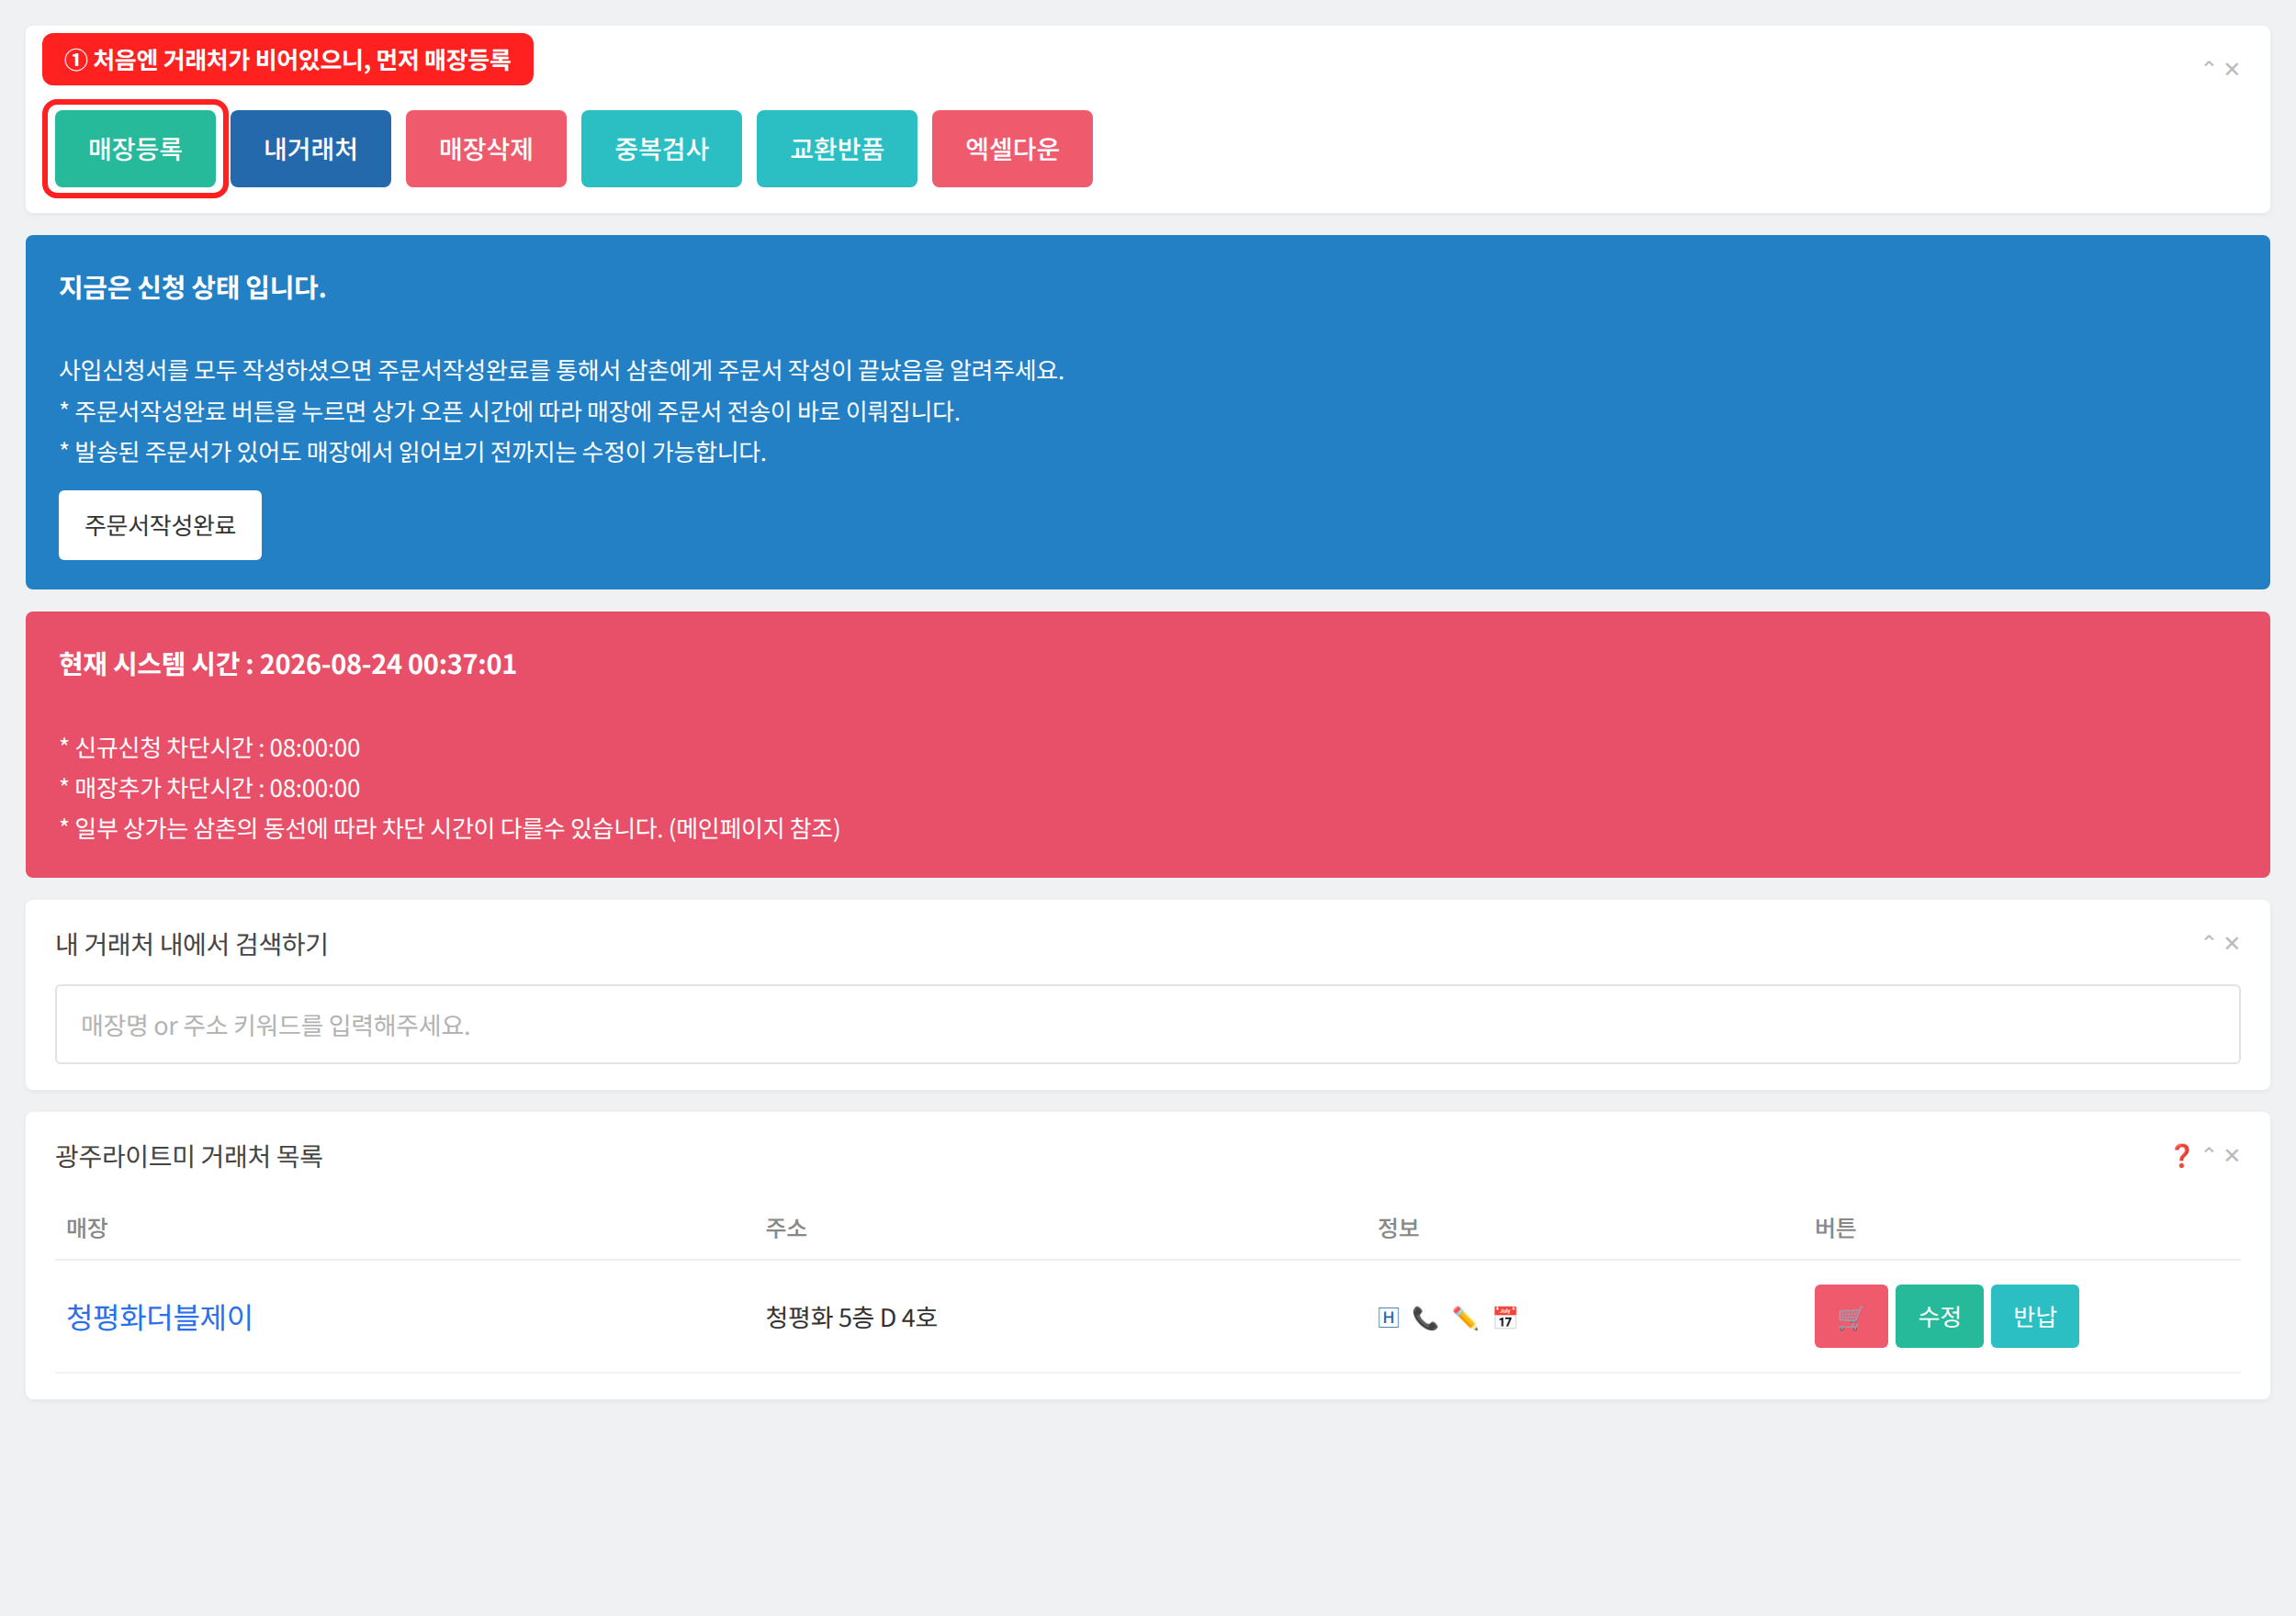Click the pencil memo icon in 정보 column
The width and height of the screenshot is (2296, 1616).
click(x=1465, y=1317)
